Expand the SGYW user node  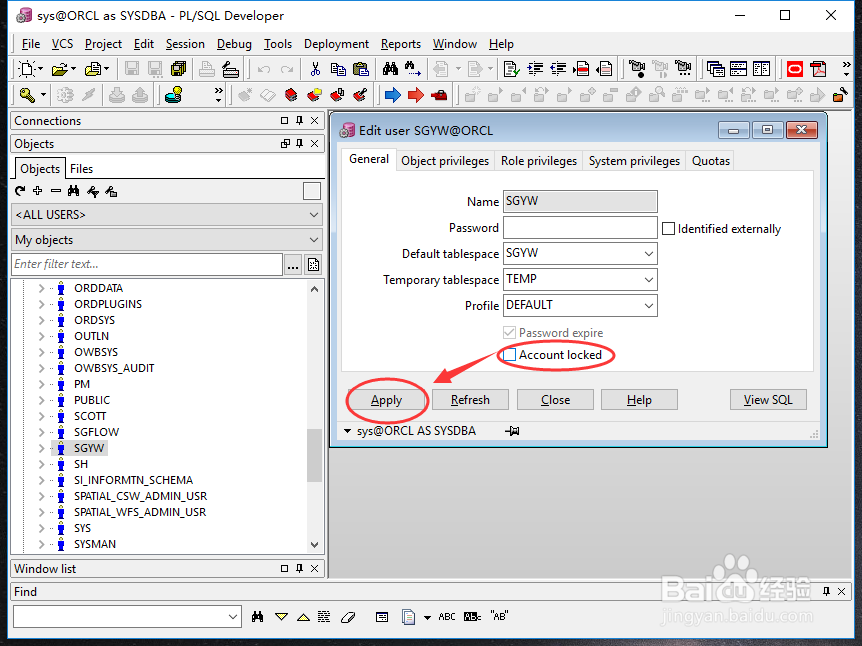pyautogui.click(x=41, y=448)
